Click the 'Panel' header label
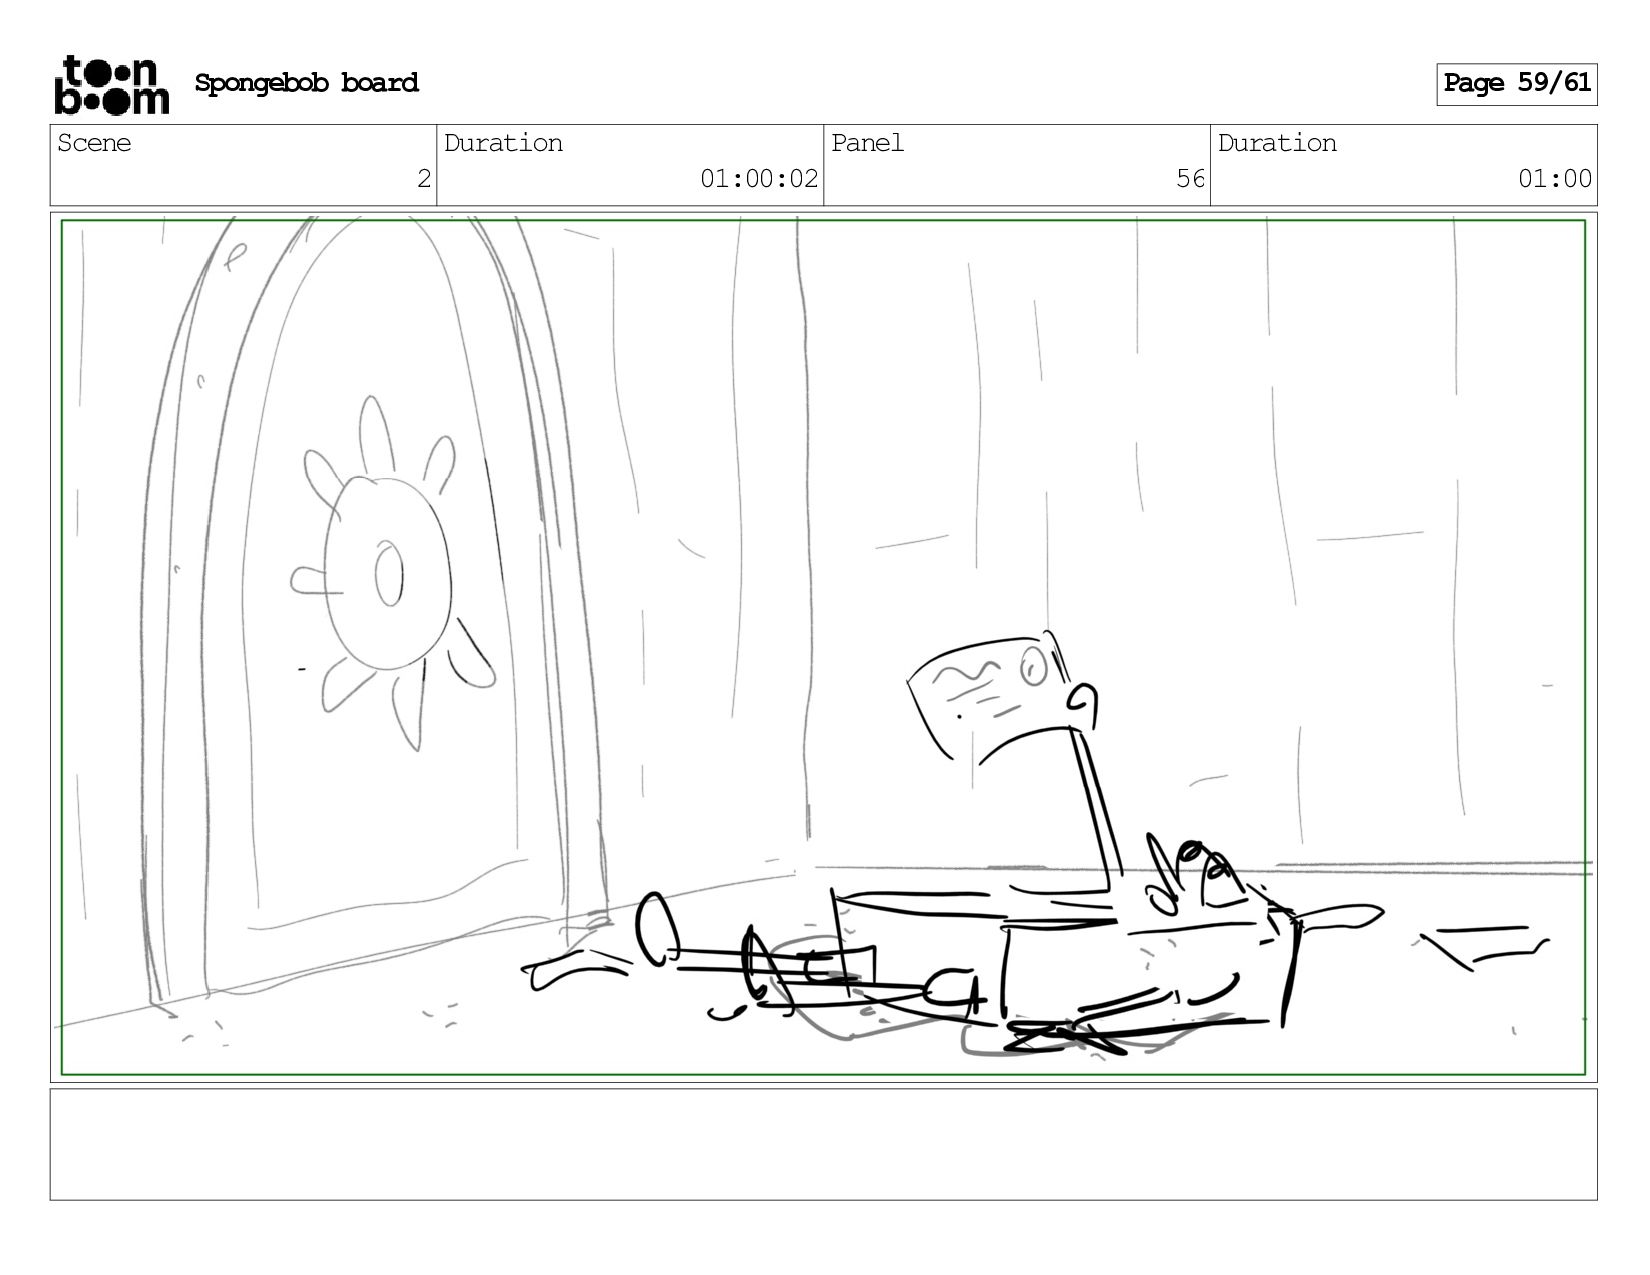The width and height of the screenshot is (1650, 1275). [x=867, y=143]
